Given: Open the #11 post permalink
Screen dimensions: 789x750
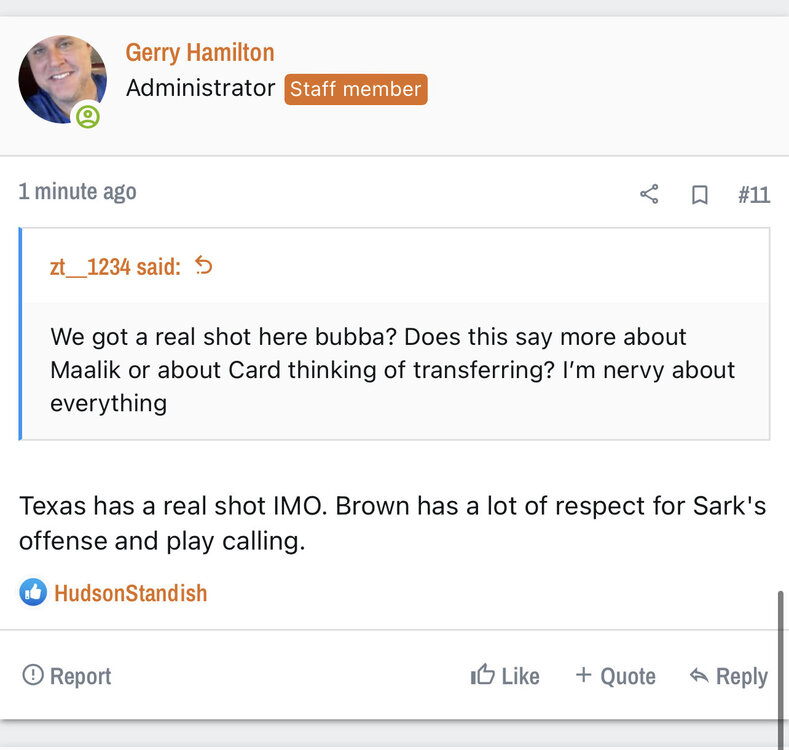Looking at the screenshot, I should tap(754, 194).
